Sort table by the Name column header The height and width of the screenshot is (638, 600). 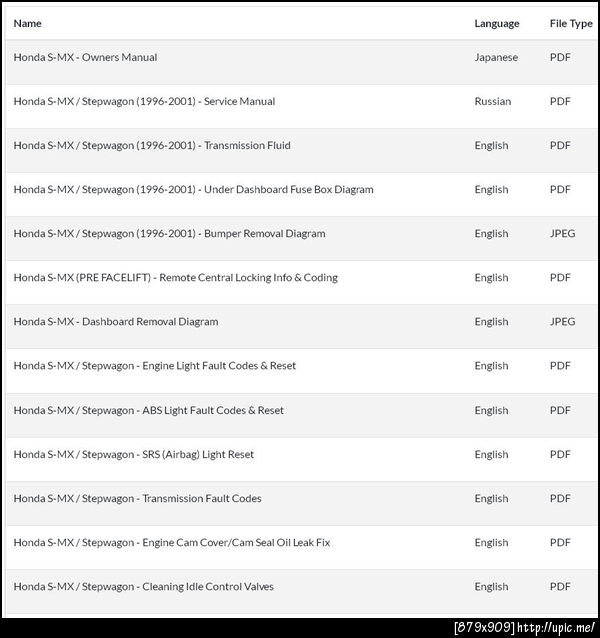click(28, 23)
